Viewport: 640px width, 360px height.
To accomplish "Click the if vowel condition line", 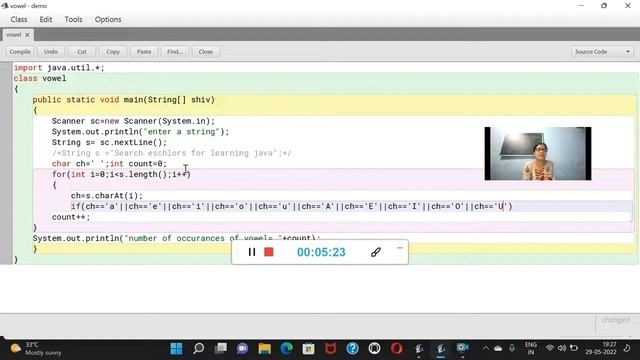I will [x=291, y=207].
